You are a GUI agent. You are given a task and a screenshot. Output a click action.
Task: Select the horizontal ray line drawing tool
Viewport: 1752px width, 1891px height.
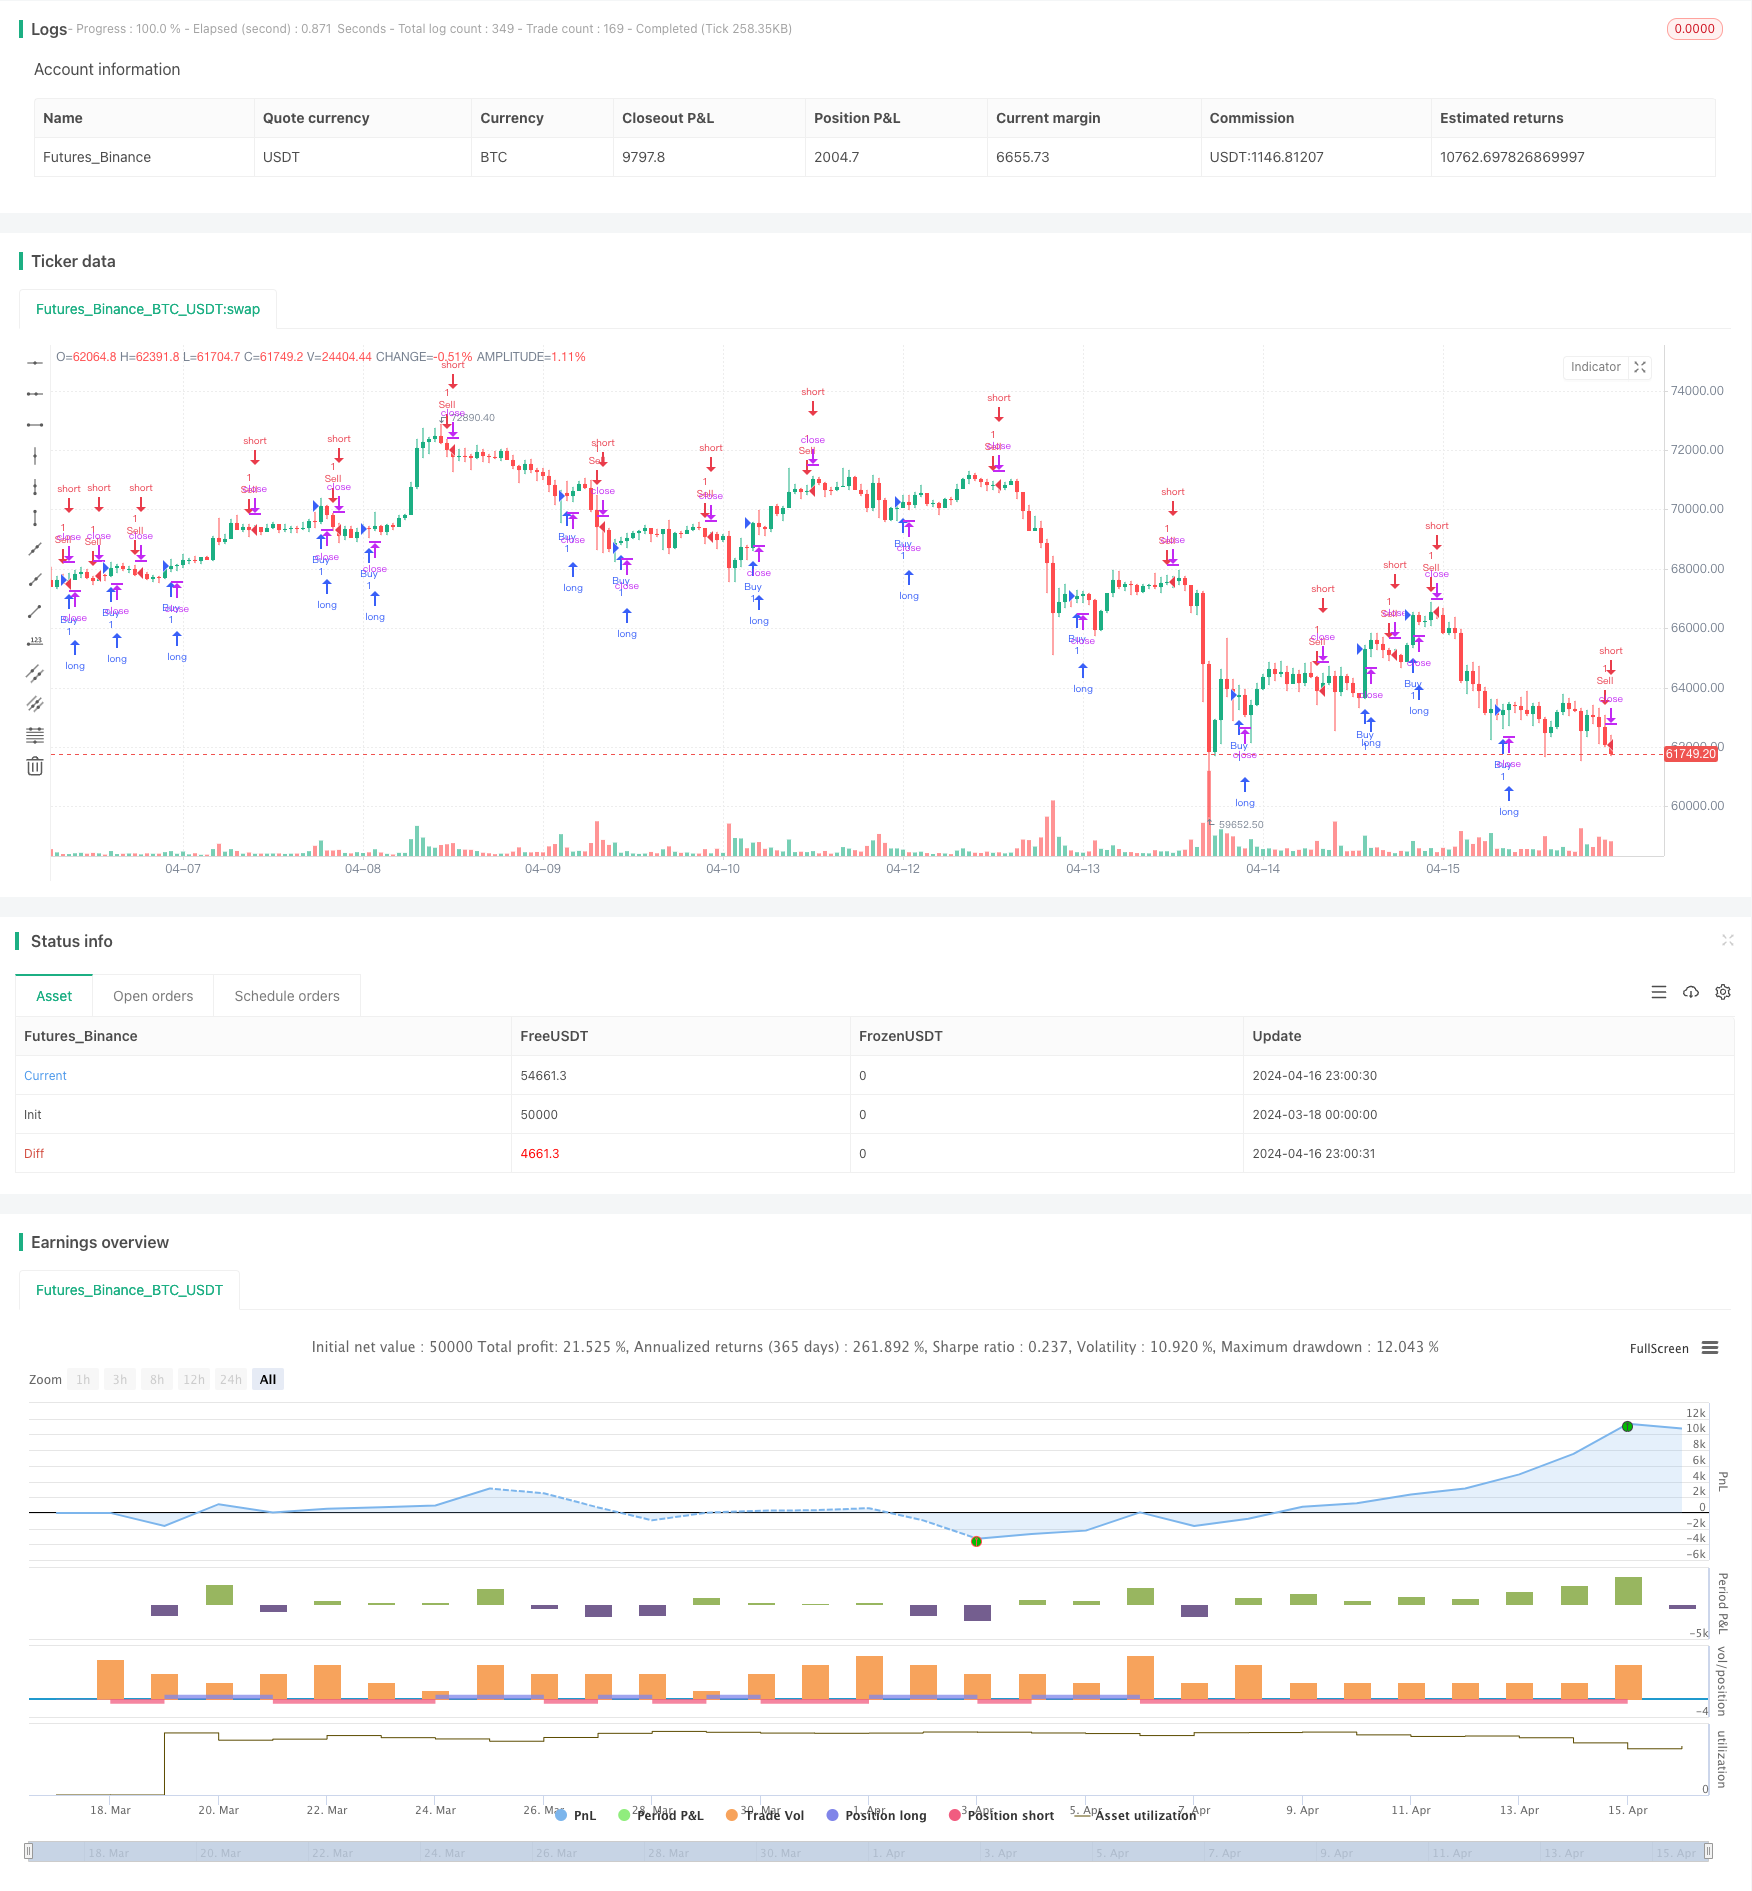pos(35,363)
